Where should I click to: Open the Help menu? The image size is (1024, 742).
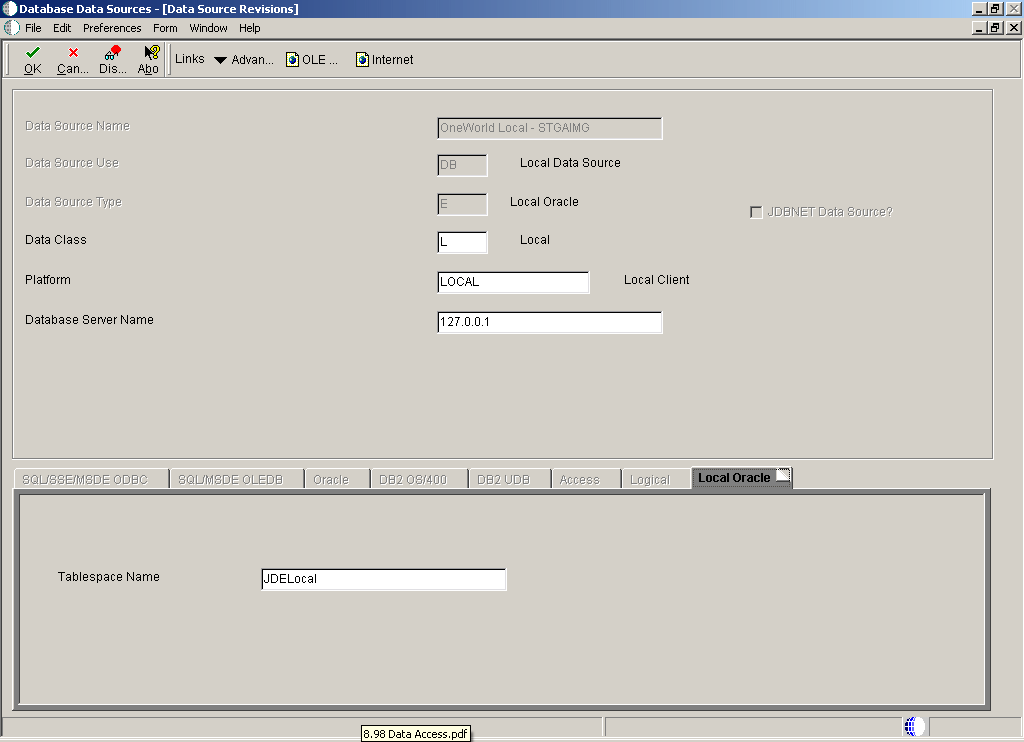click(249, 28)
